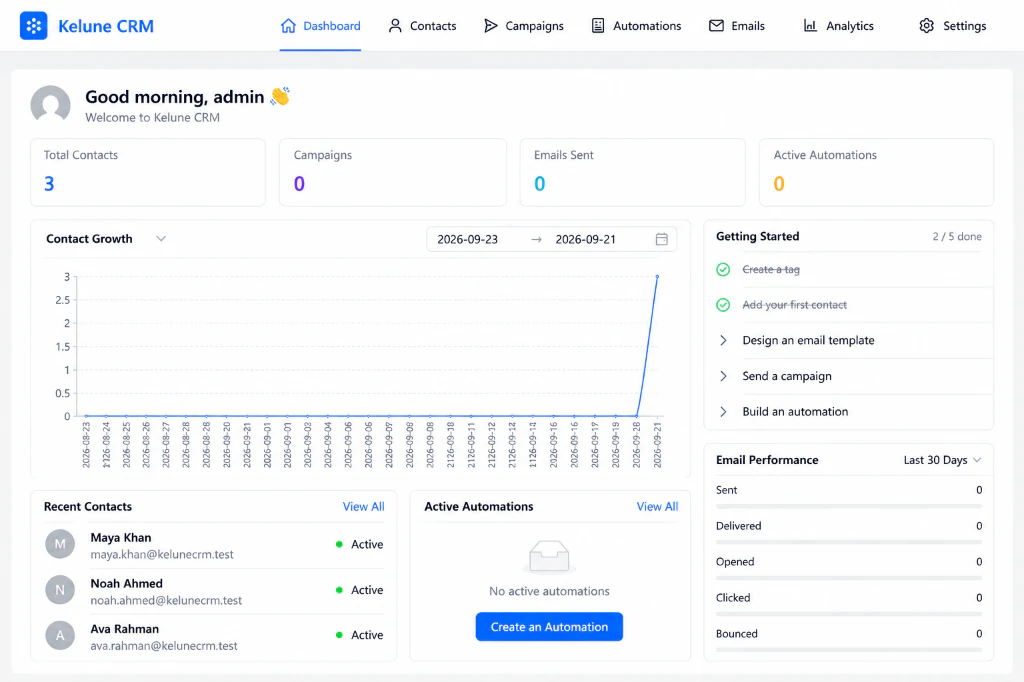
Task: Click the Create an Automation button
Action: tap(549, 626)
